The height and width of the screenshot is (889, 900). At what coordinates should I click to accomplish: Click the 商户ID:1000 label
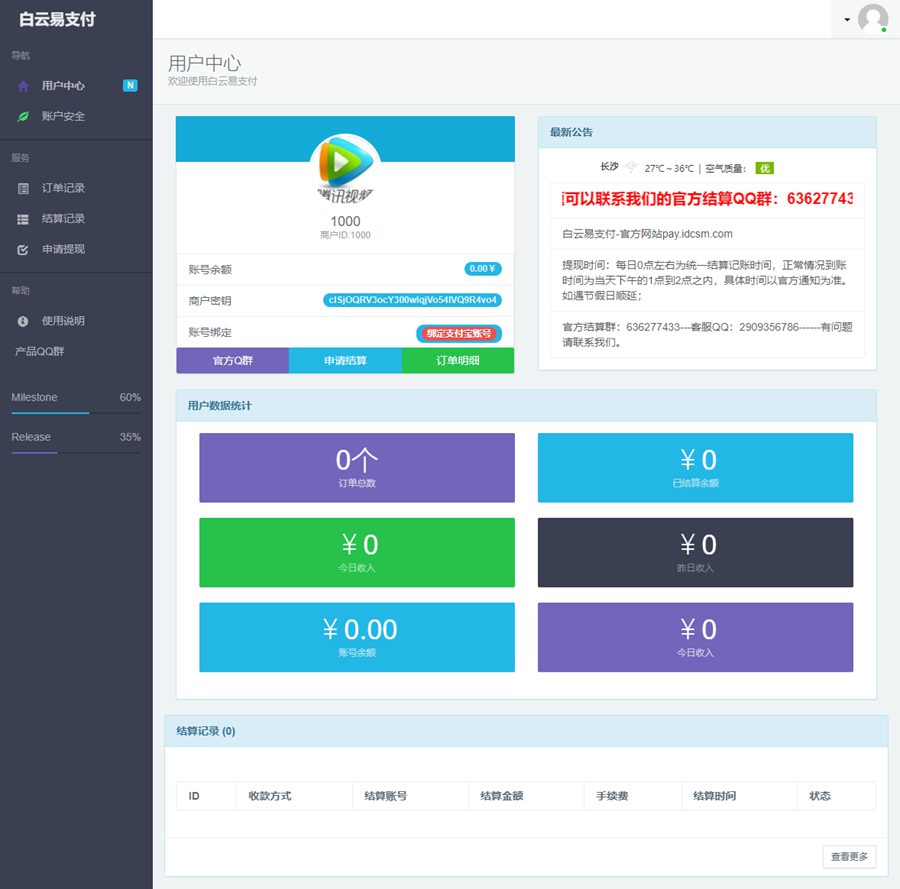click(x=345, y=235)
